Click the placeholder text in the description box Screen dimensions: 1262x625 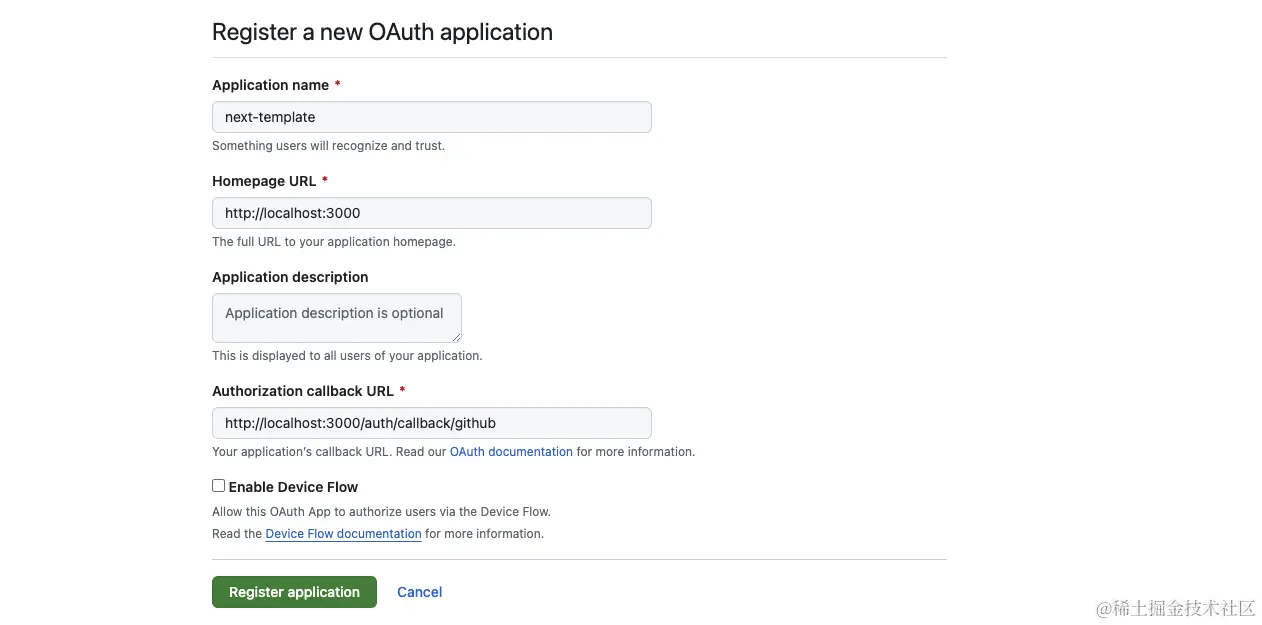click(x=335, y=311)
